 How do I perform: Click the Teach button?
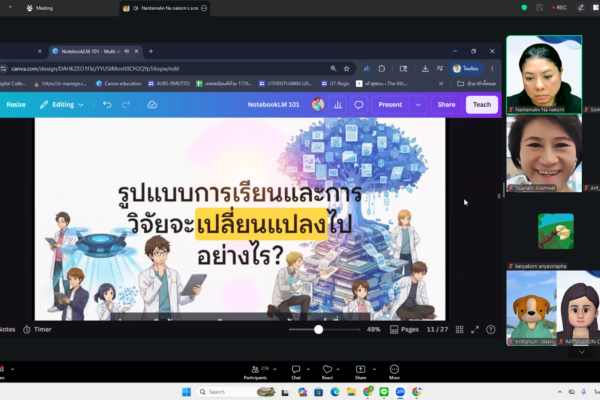(x=482, y=104)
